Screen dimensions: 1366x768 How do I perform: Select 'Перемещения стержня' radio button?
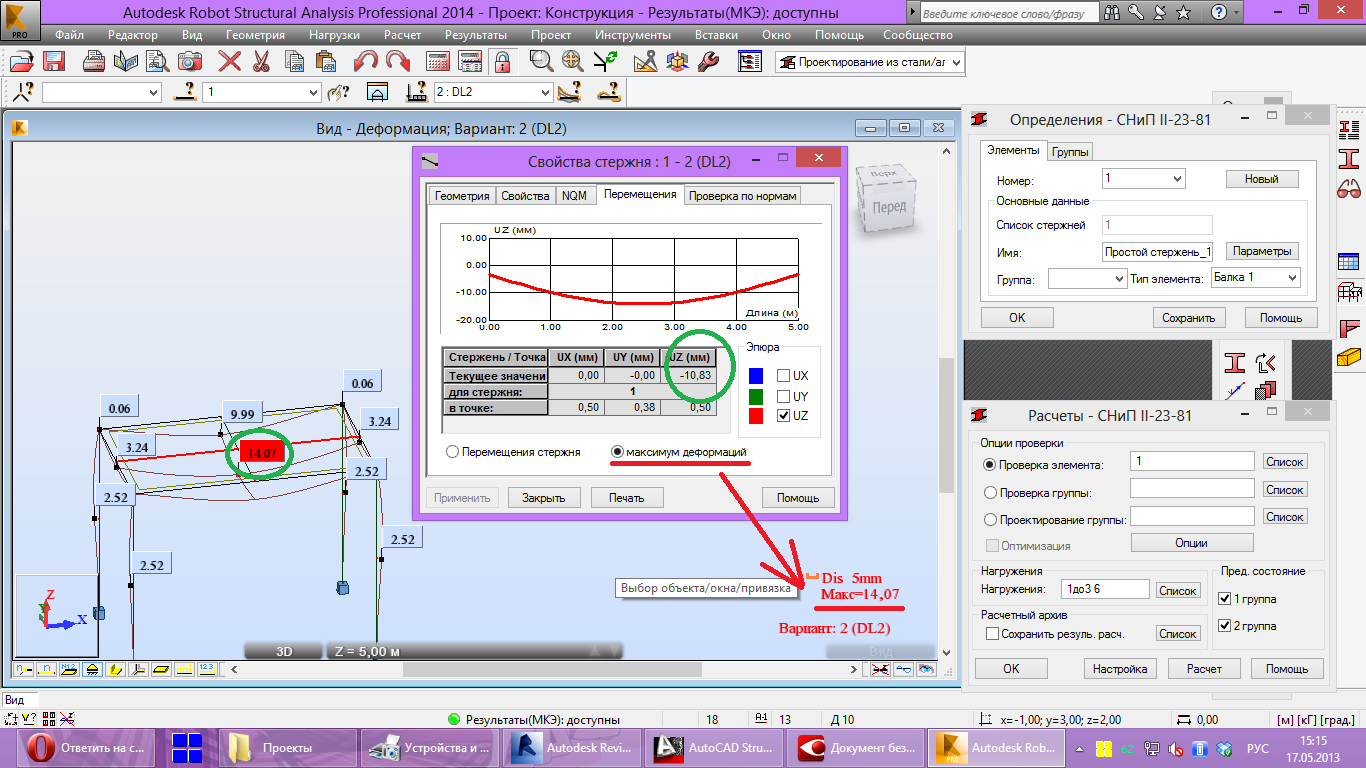coord(453,452)
